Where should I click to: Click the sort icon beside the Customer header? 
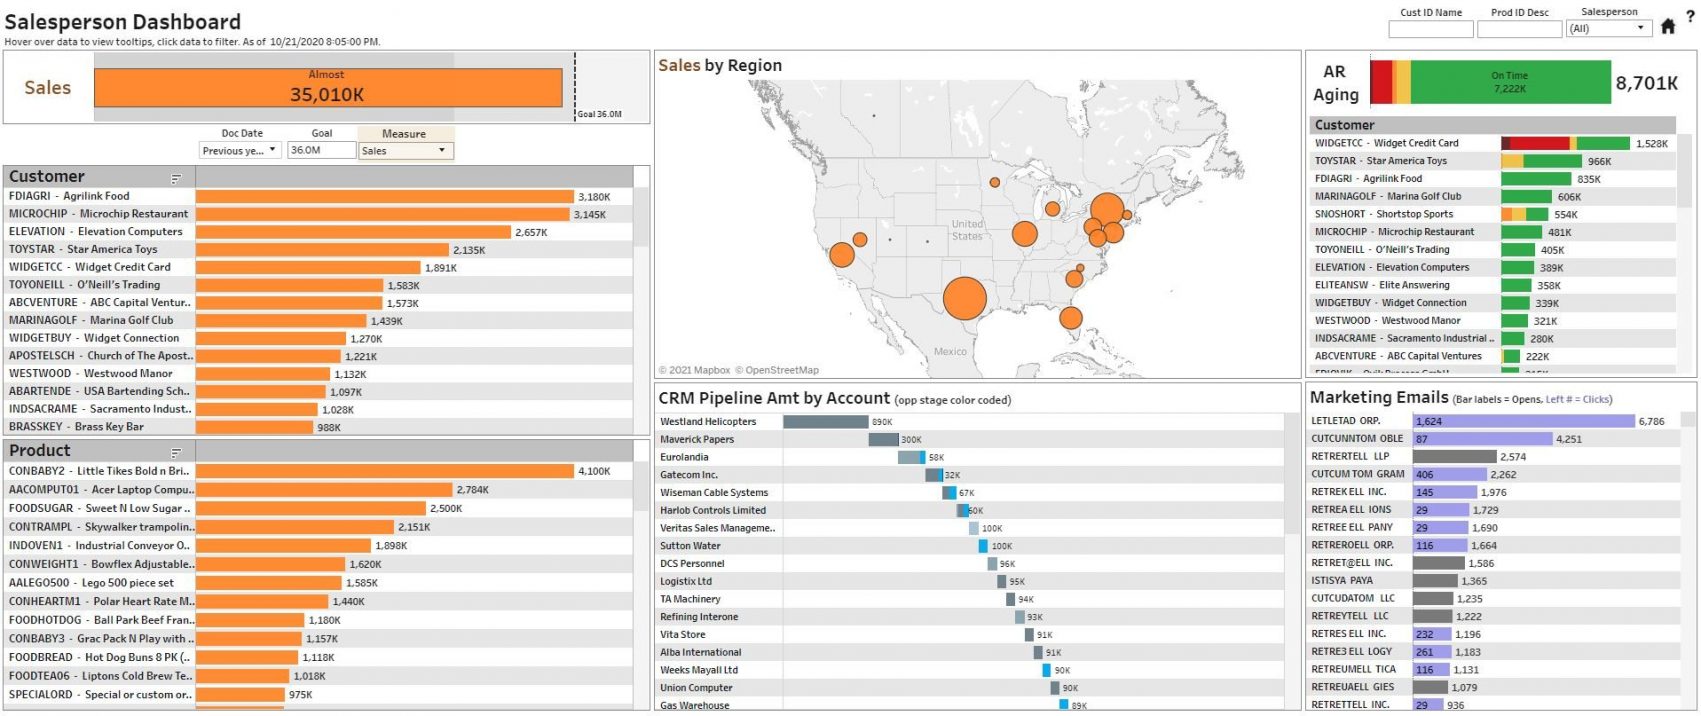pos(176,178)
